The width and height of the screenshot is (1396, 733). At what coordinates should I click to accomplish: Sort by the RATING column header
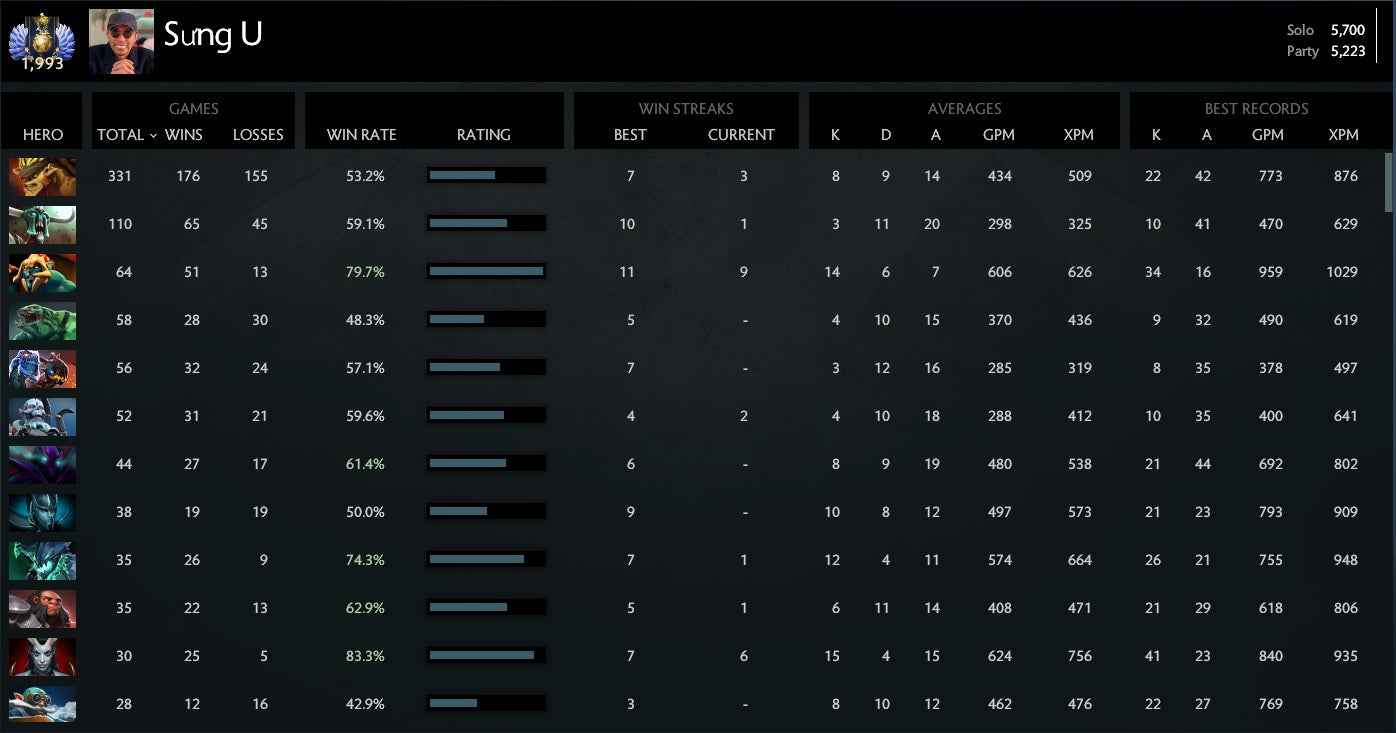pos(483,135)
